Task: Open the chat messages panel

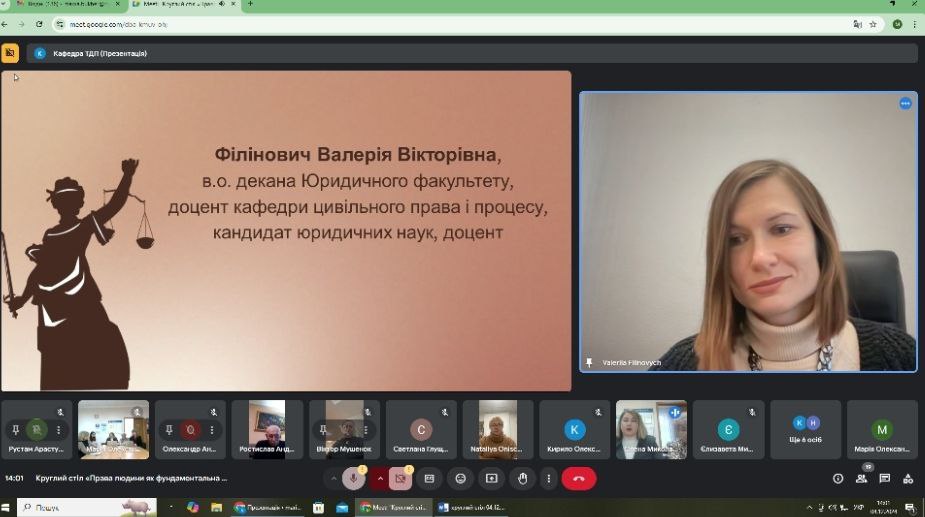Action: 885,479
